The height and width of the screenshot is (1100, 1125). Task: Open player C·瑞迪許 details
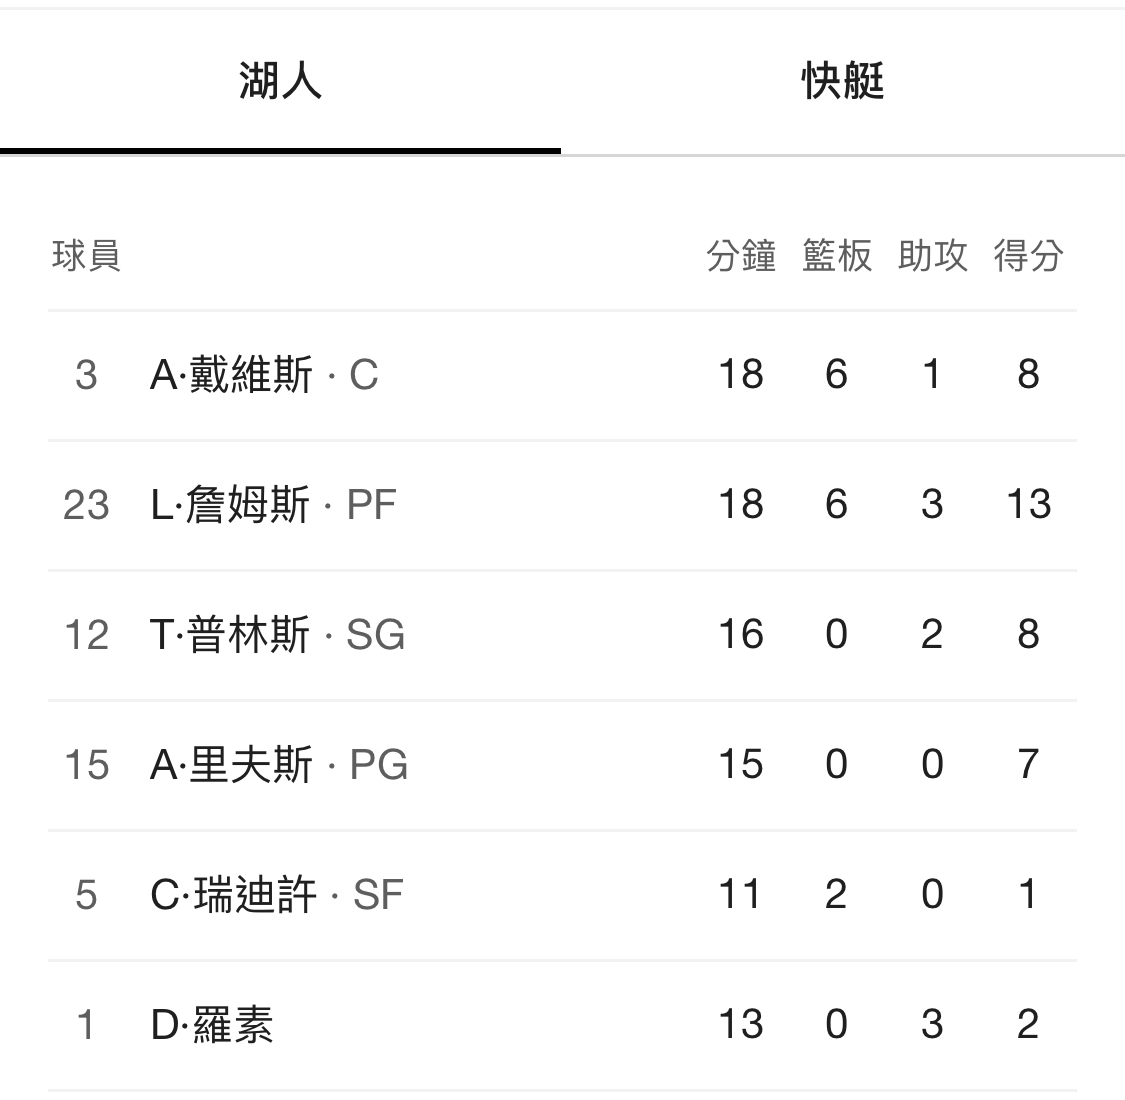[233, 895]
